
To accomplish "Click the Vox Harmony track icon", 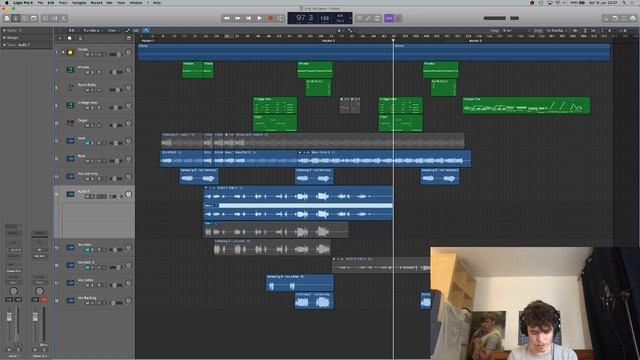I will coord(70,176).
